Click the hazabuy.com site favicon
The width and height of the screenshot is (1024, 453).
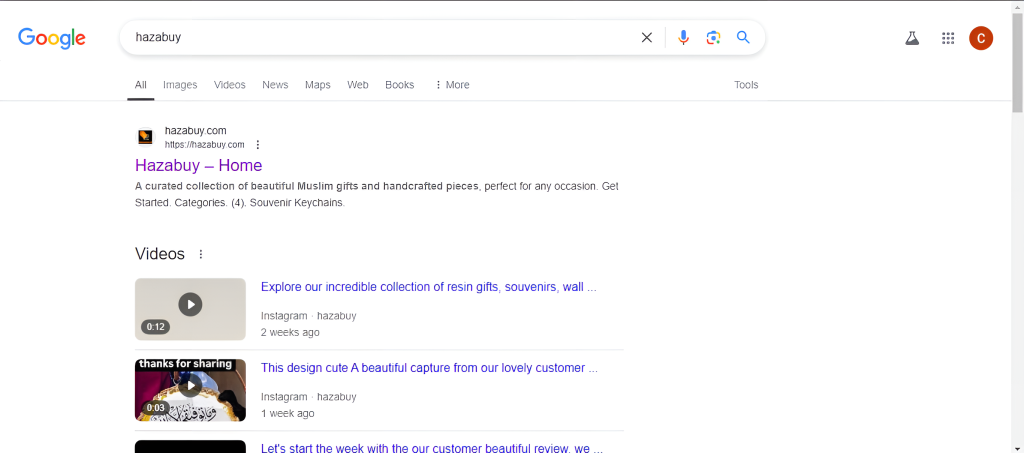146,137
